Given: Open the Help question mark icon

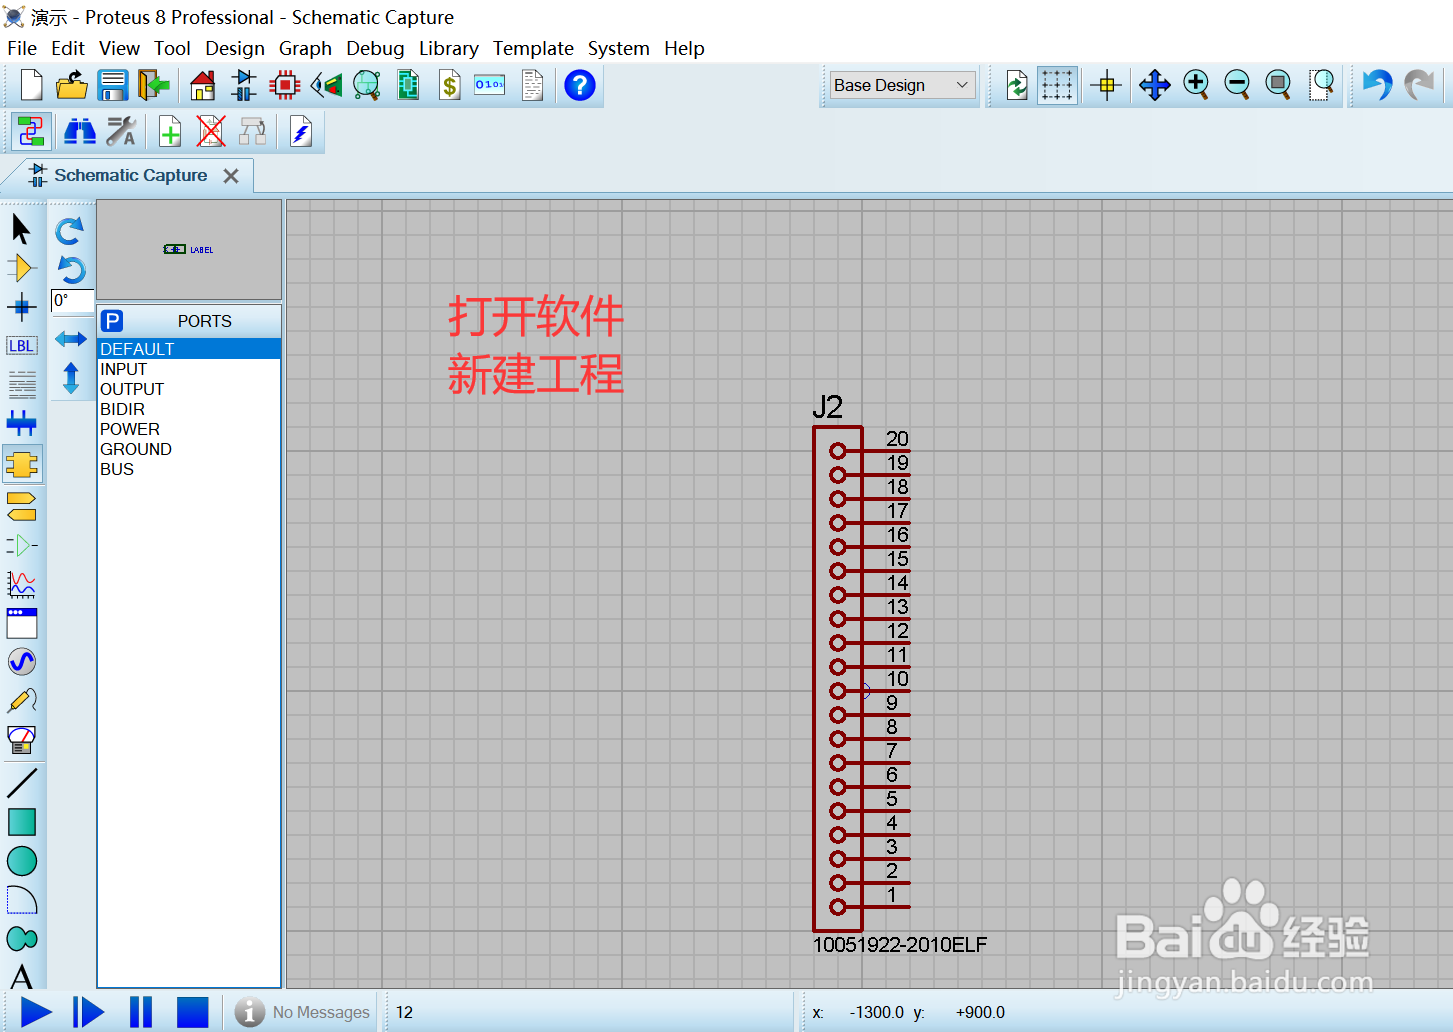Looking at the screenshot, I should click(x=580, y=85).
